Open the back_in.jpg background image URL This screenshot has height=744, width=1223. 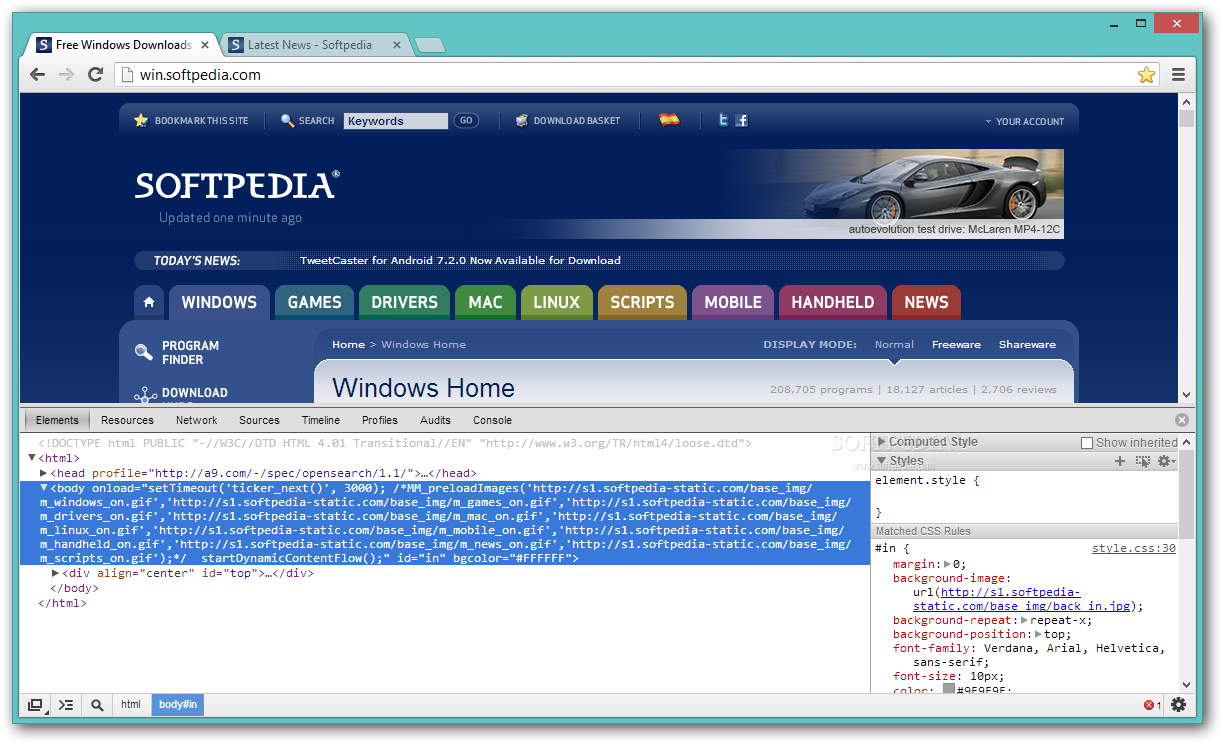pyautogui.click(x=1023, y=599)
